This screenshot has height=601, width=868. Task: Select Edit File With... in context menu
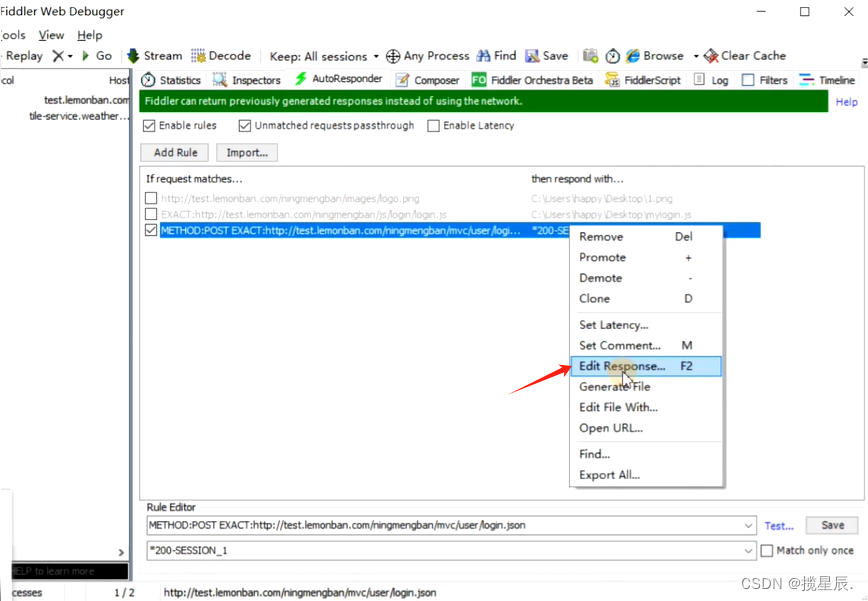(x=646, y=407)
